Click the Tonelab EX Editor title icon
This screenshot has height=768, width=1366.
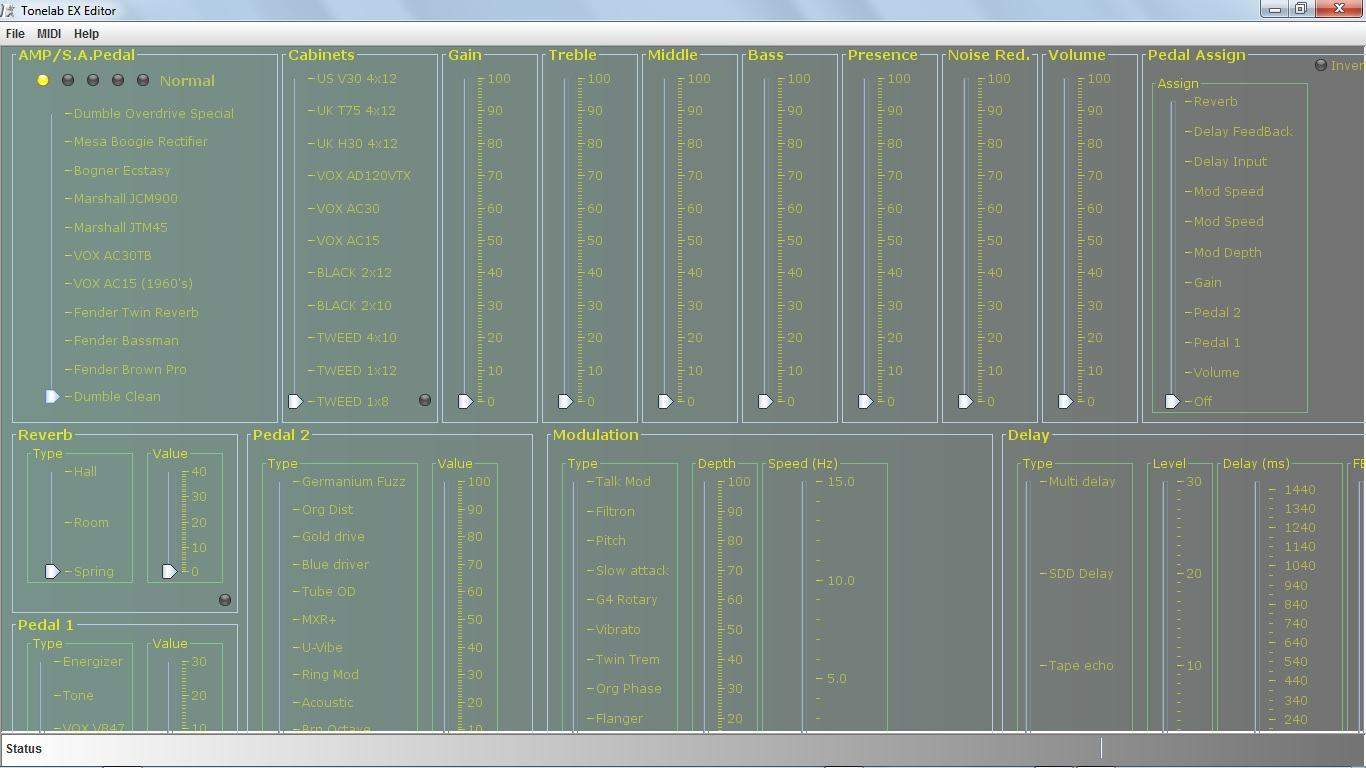[9, 10]
